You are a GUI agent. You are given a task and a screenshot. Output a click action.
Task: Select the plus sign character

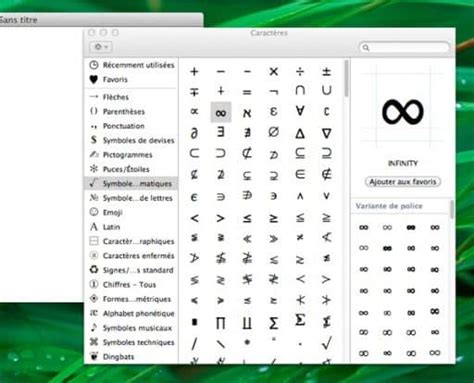point(194,71)
